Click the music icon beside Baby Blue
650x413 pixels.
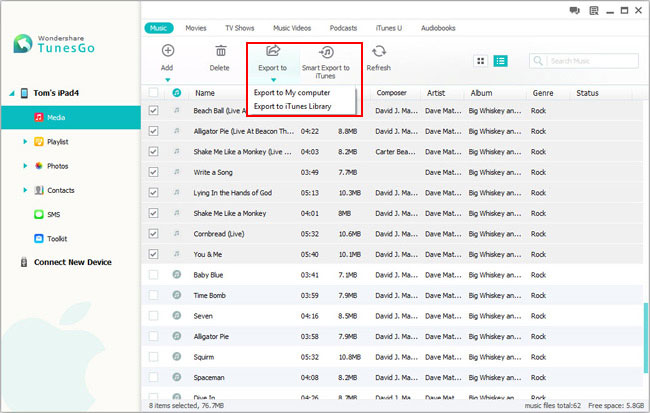(x=177, y=275)
